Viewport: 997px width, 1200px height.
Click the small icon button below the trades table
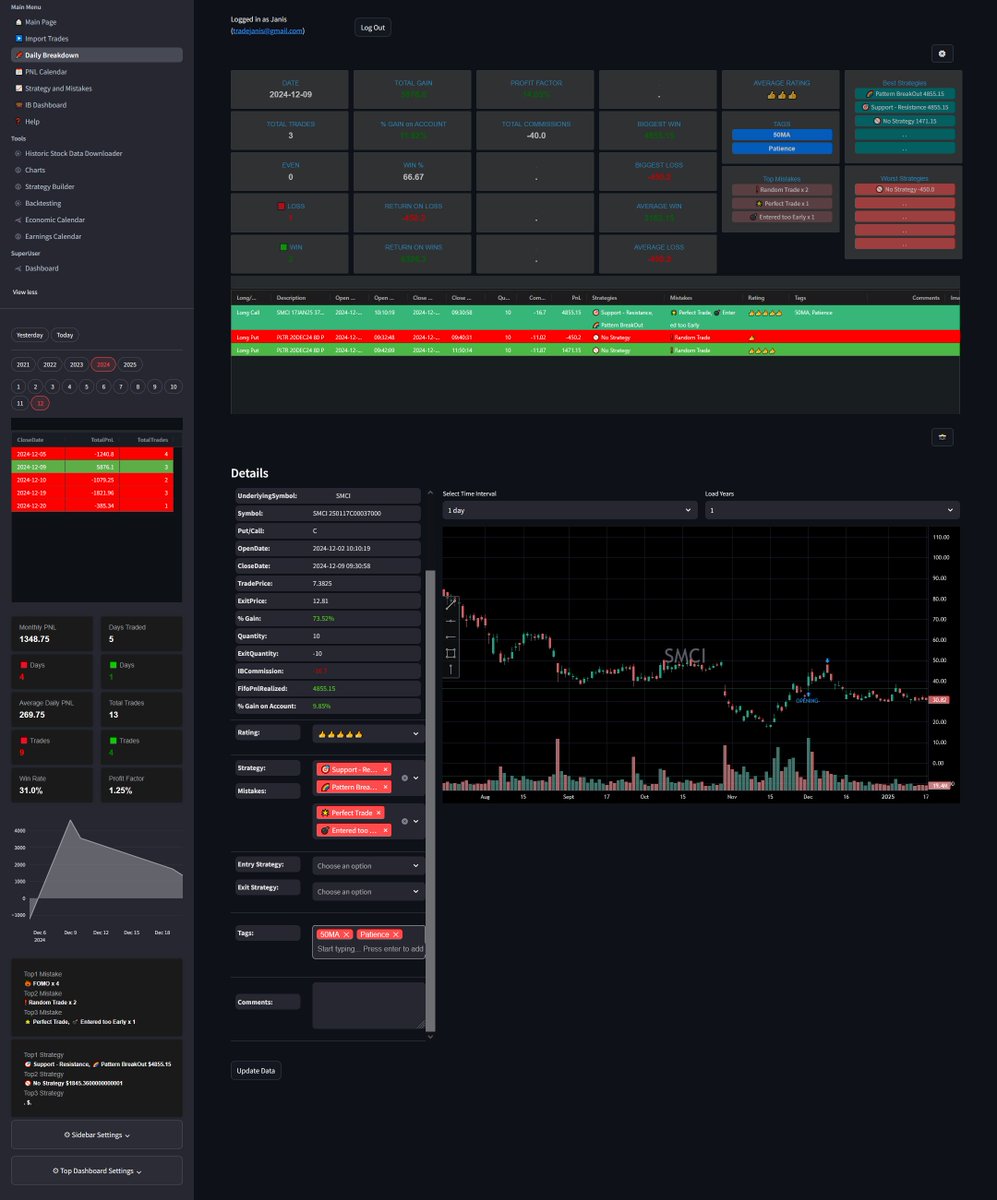(x=943, y=437)
